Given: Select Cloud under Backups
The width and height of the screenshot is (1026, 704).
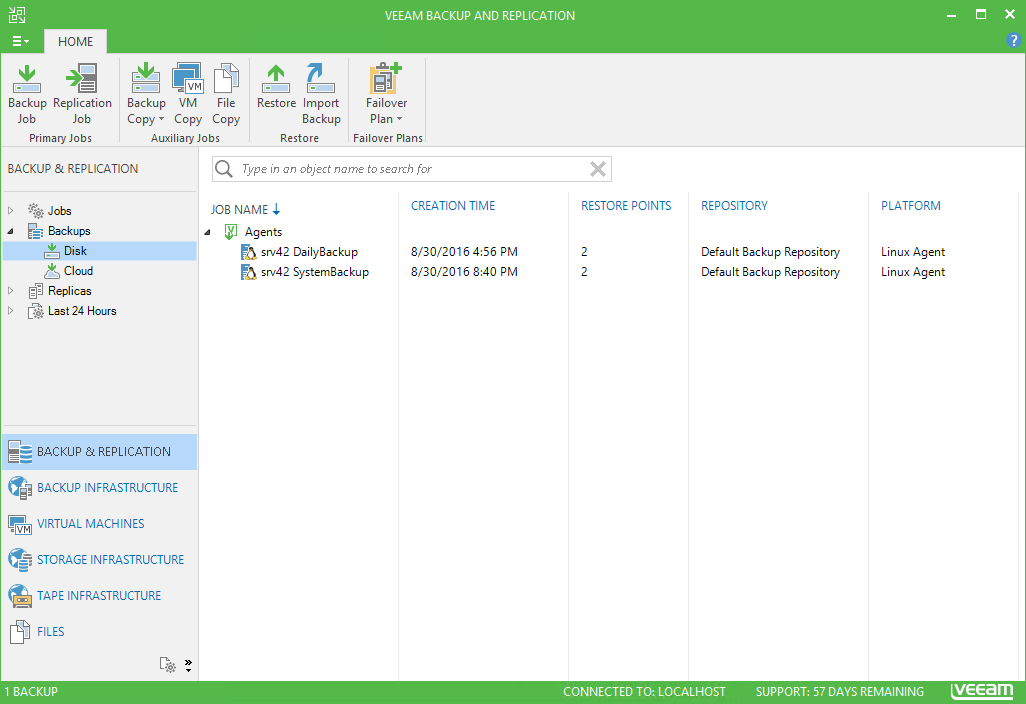Looking at the screenshot, I should (79, 271).
